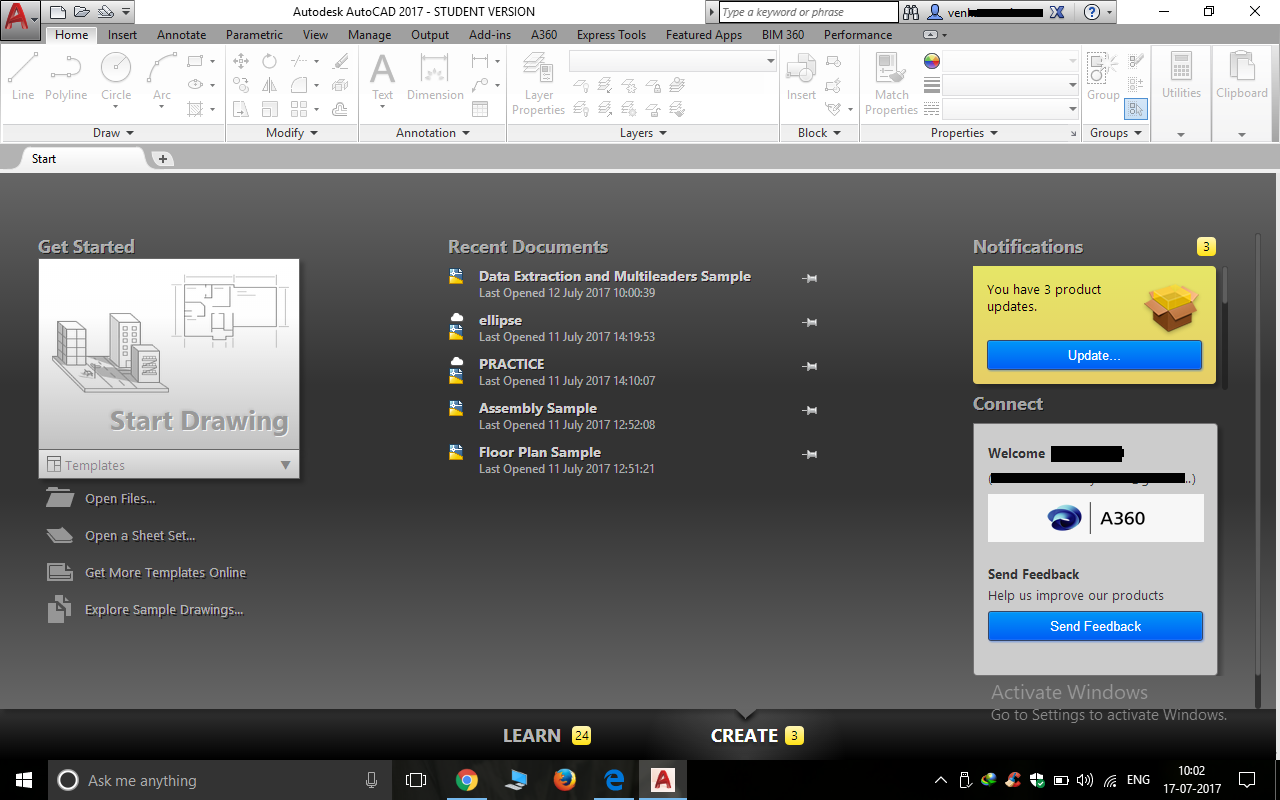1280x800 pixels.
Task: Click the Sheet Set Manager icon in Quick Access toolbar
Action: tap(105, 12)
